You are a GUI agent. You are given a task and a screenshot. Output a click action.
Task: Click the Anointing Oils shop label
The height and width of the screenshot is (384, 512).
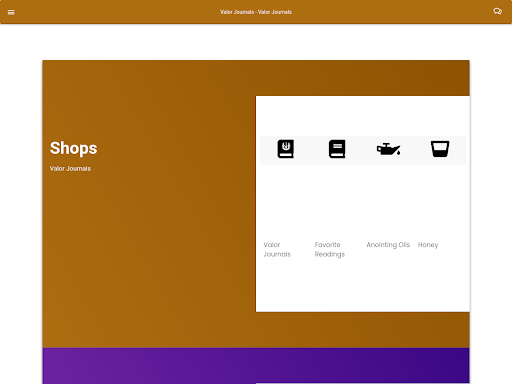pos(388,245)
